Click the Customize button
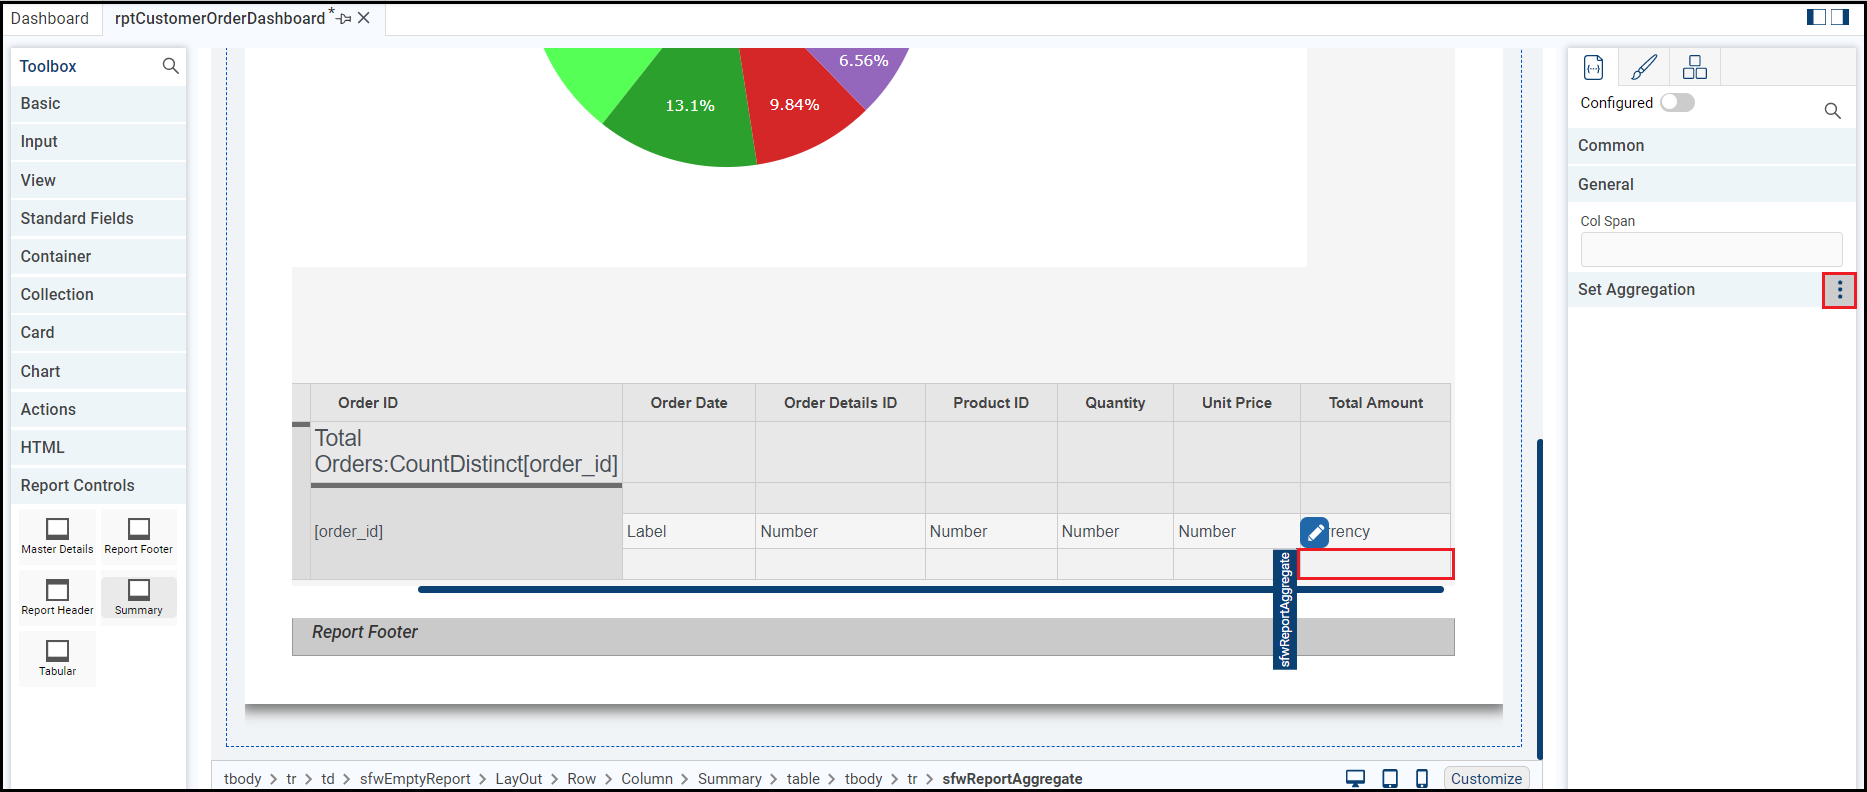 (1486, 779)
